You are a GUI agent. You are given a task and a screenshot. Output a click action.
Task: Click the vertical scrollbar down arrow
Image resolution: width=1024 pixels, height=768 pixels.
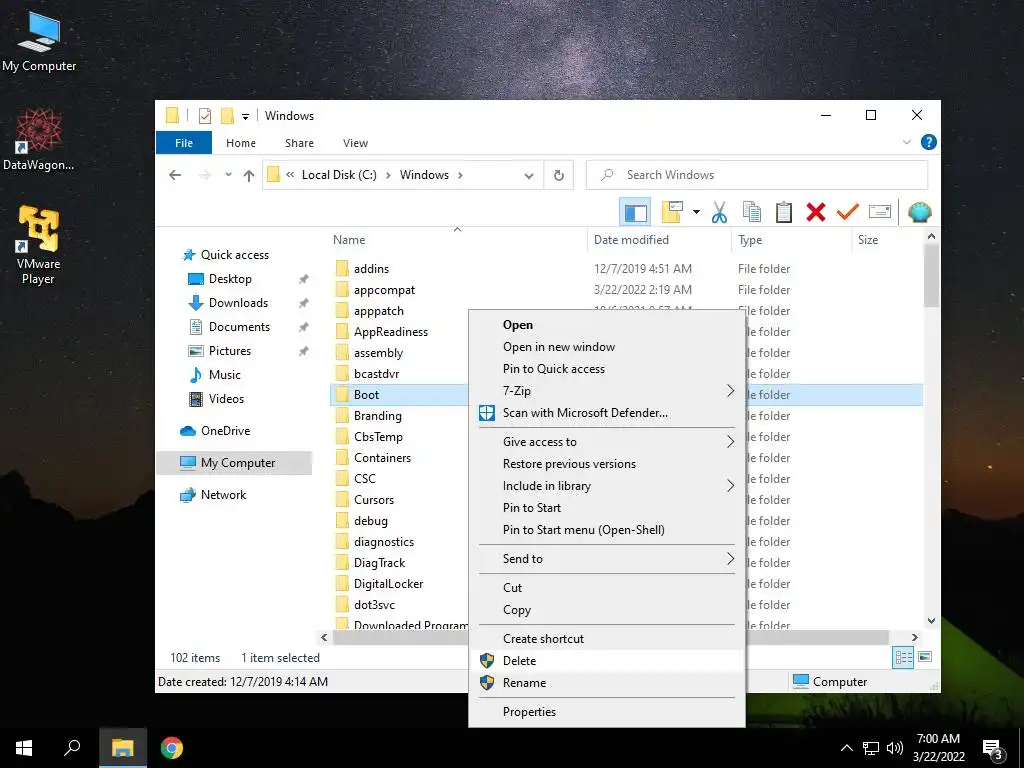point(932,621)
